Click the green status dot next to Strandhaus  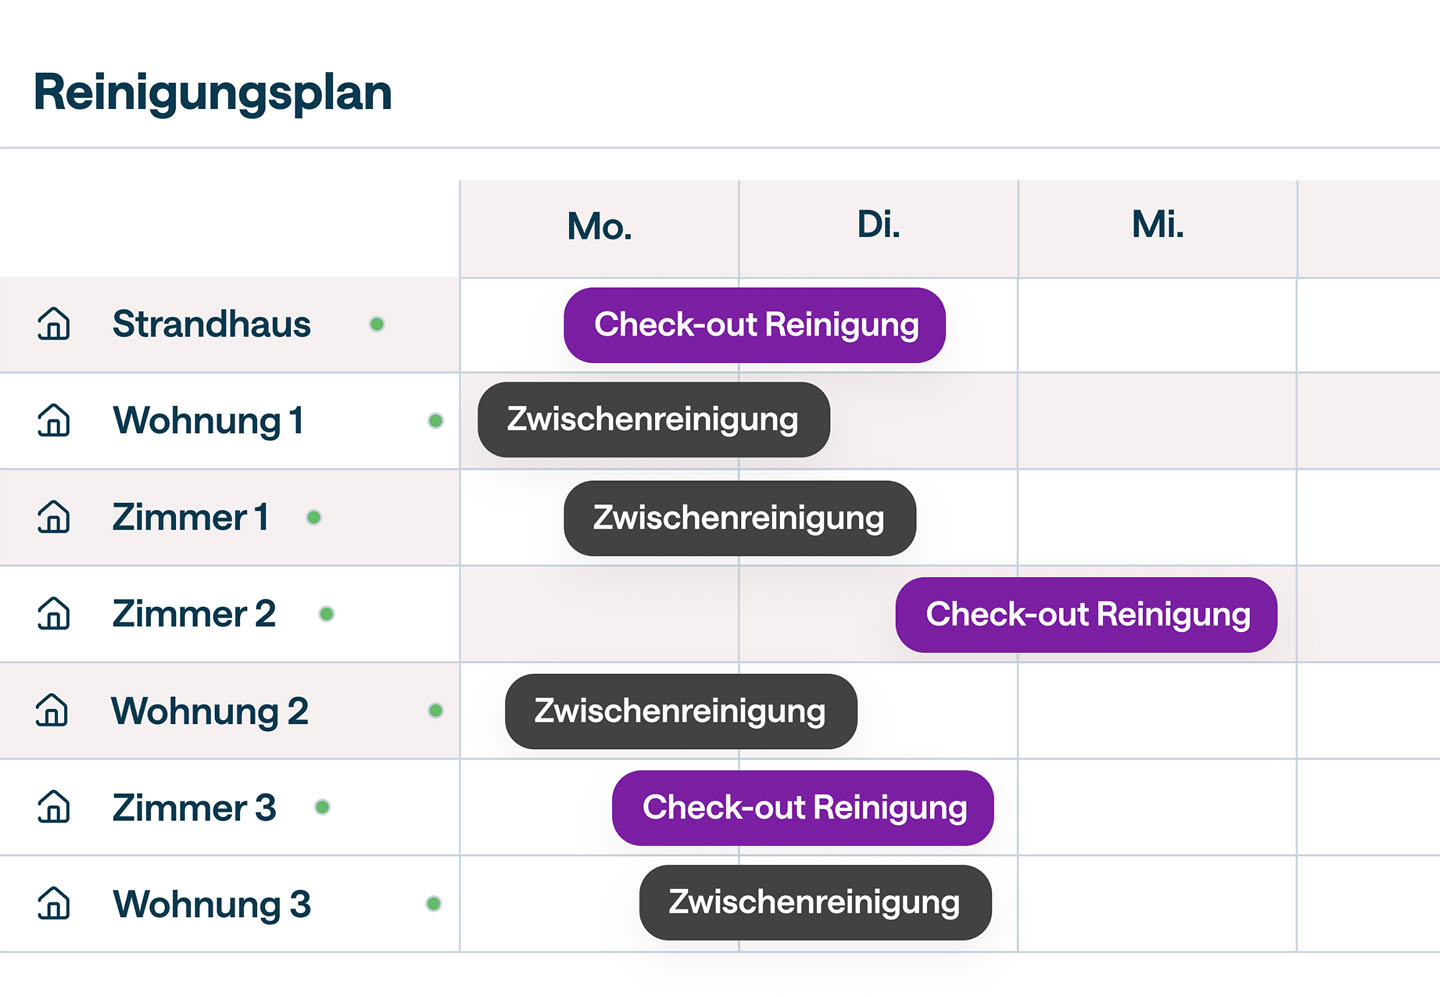377,324
